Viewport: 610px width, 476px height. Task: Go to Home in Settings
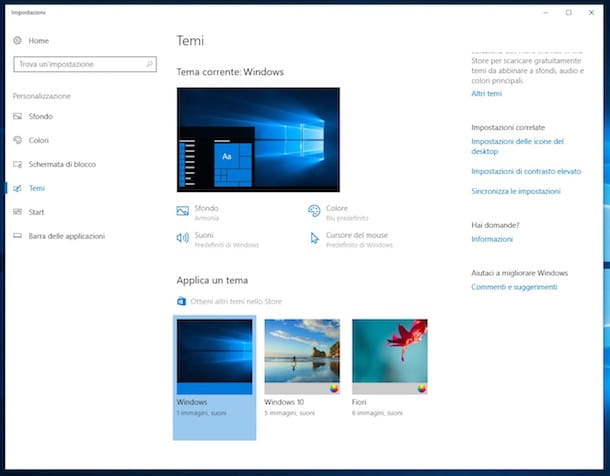[x=39, y=40]
